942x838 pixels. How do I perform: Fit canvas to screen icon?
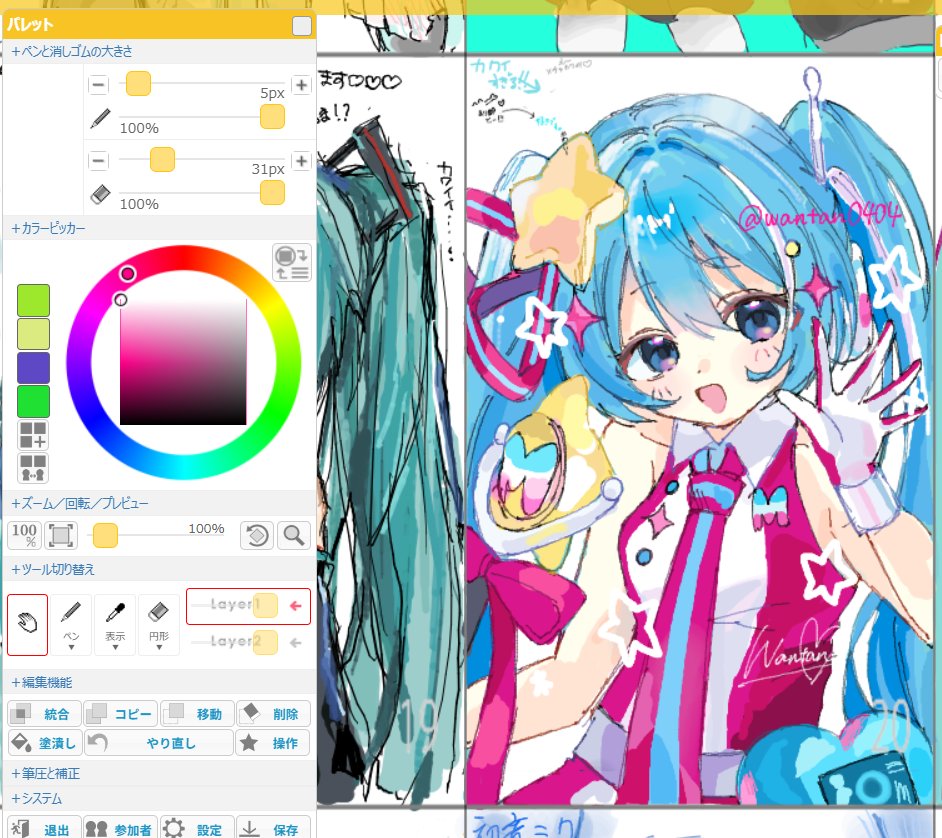point(61,535)
